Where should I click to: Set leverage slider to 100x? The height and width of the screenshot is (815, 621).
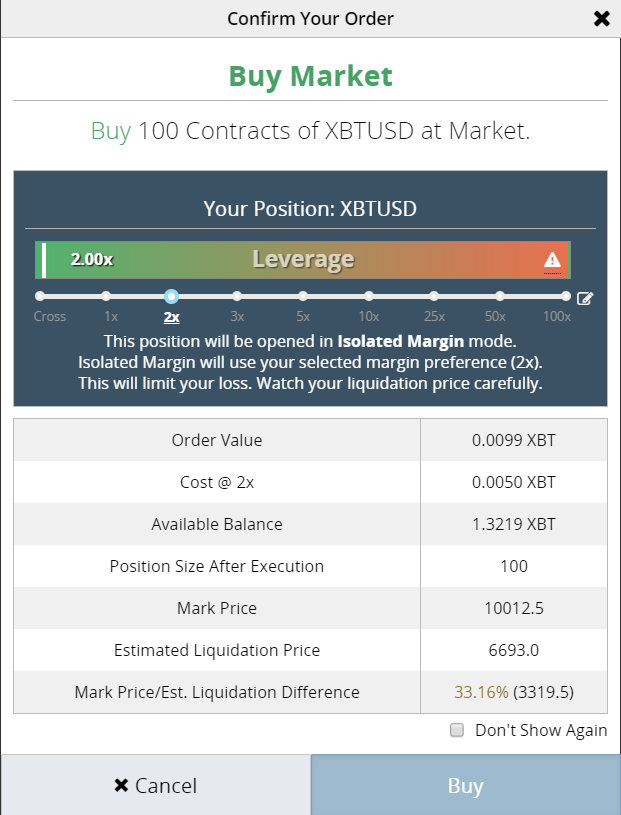pos(566,296)
